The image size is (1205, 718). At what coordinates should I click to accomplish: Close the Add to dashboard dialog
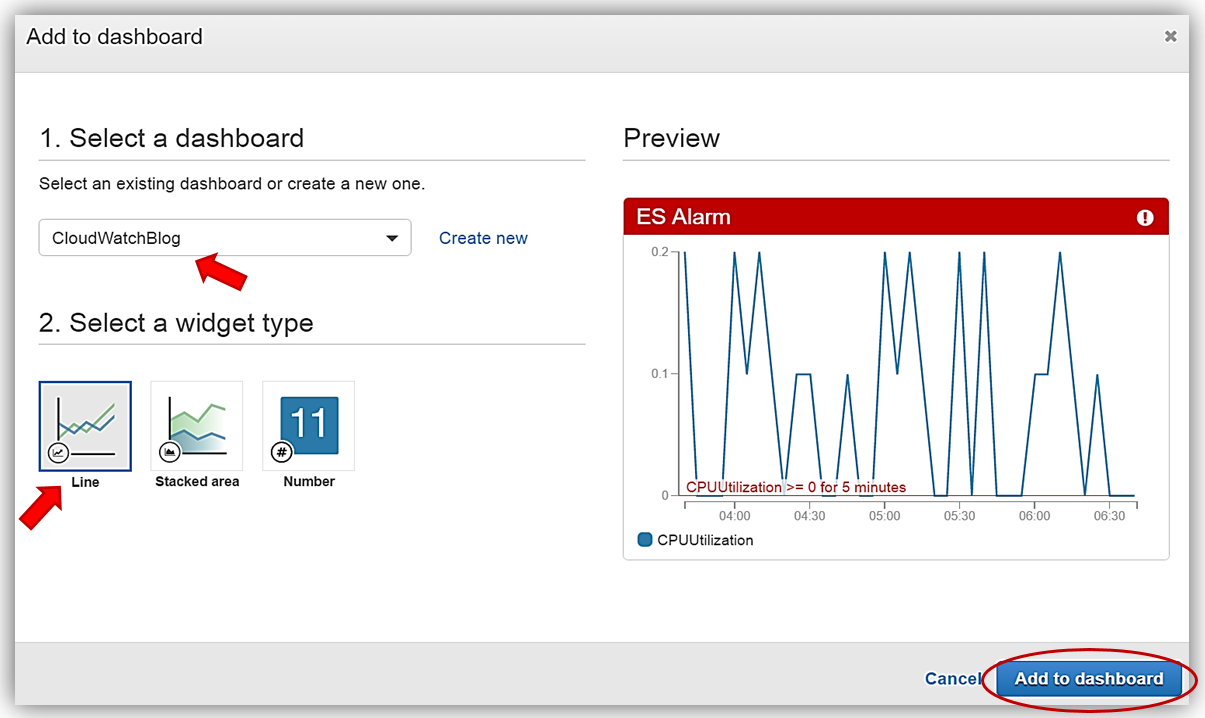[1170, 37]
